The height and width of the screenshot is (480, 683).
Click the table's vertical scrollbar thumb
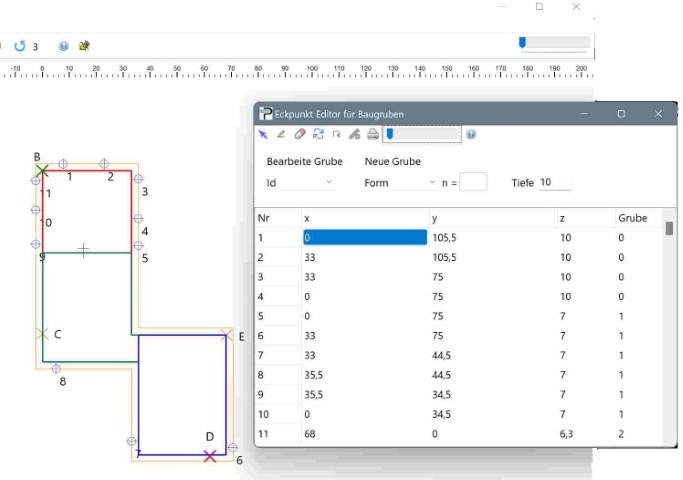[669, 228]
